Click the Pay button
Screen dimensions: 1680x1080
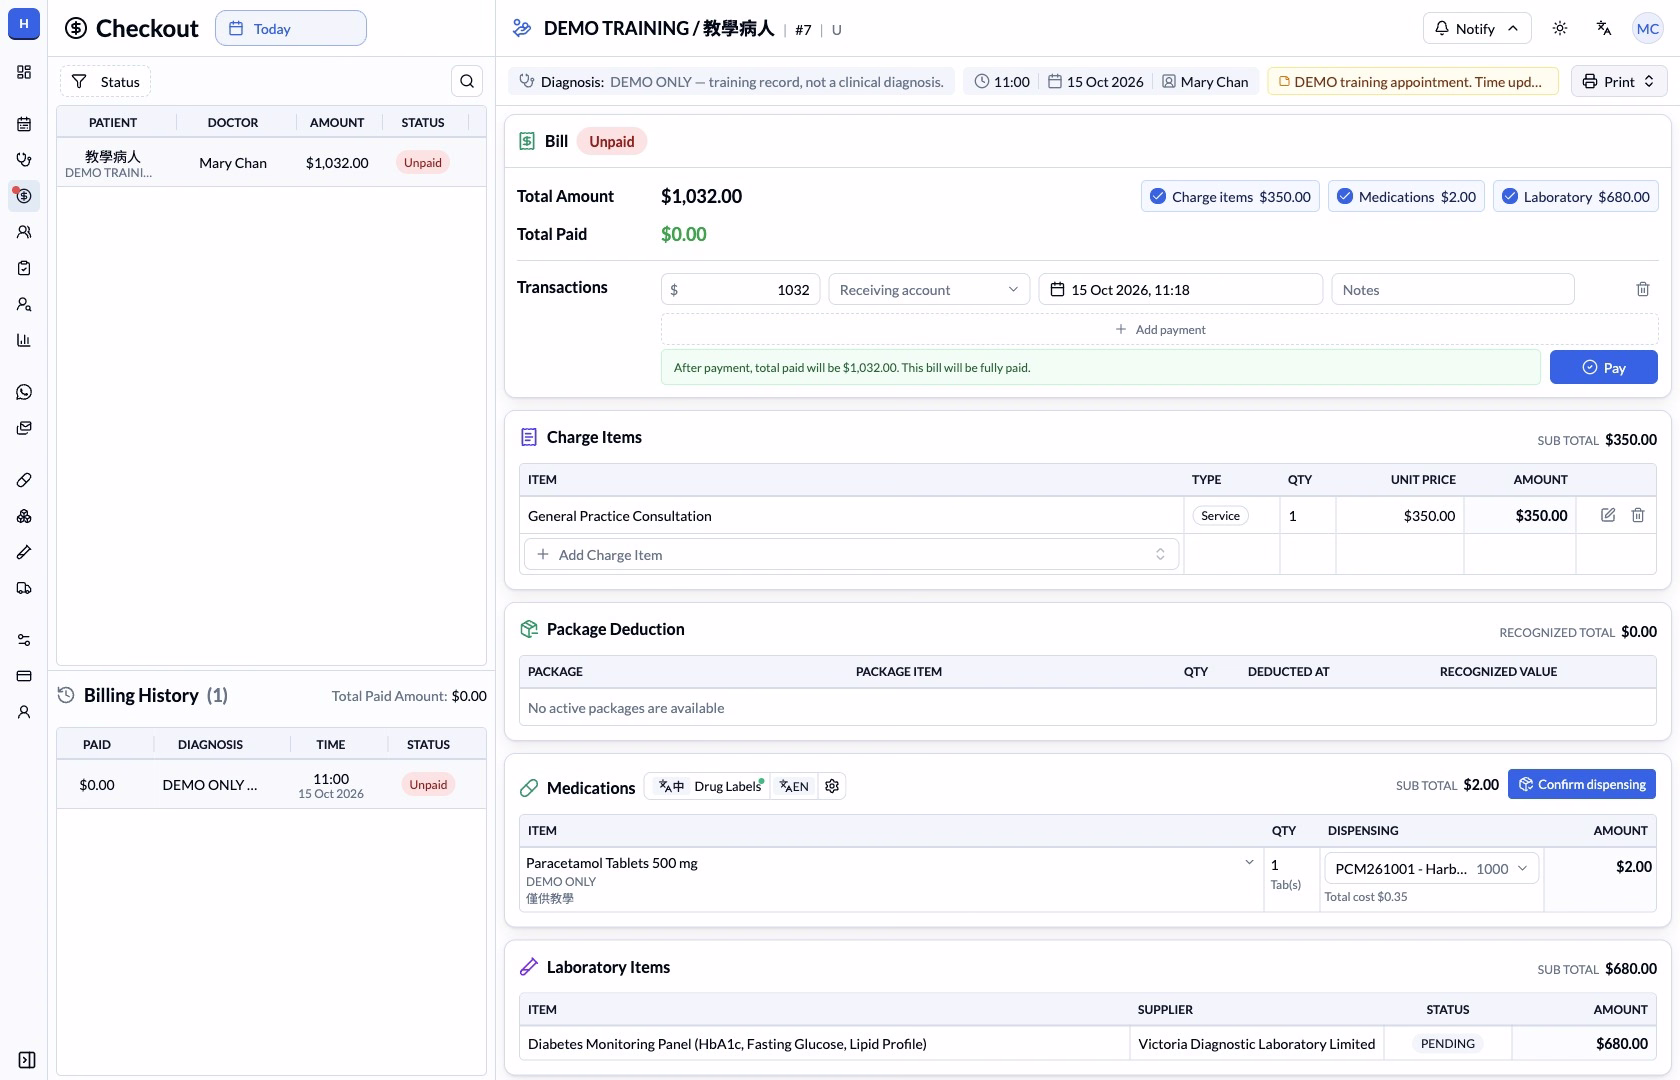click(x=1604, y=367)
